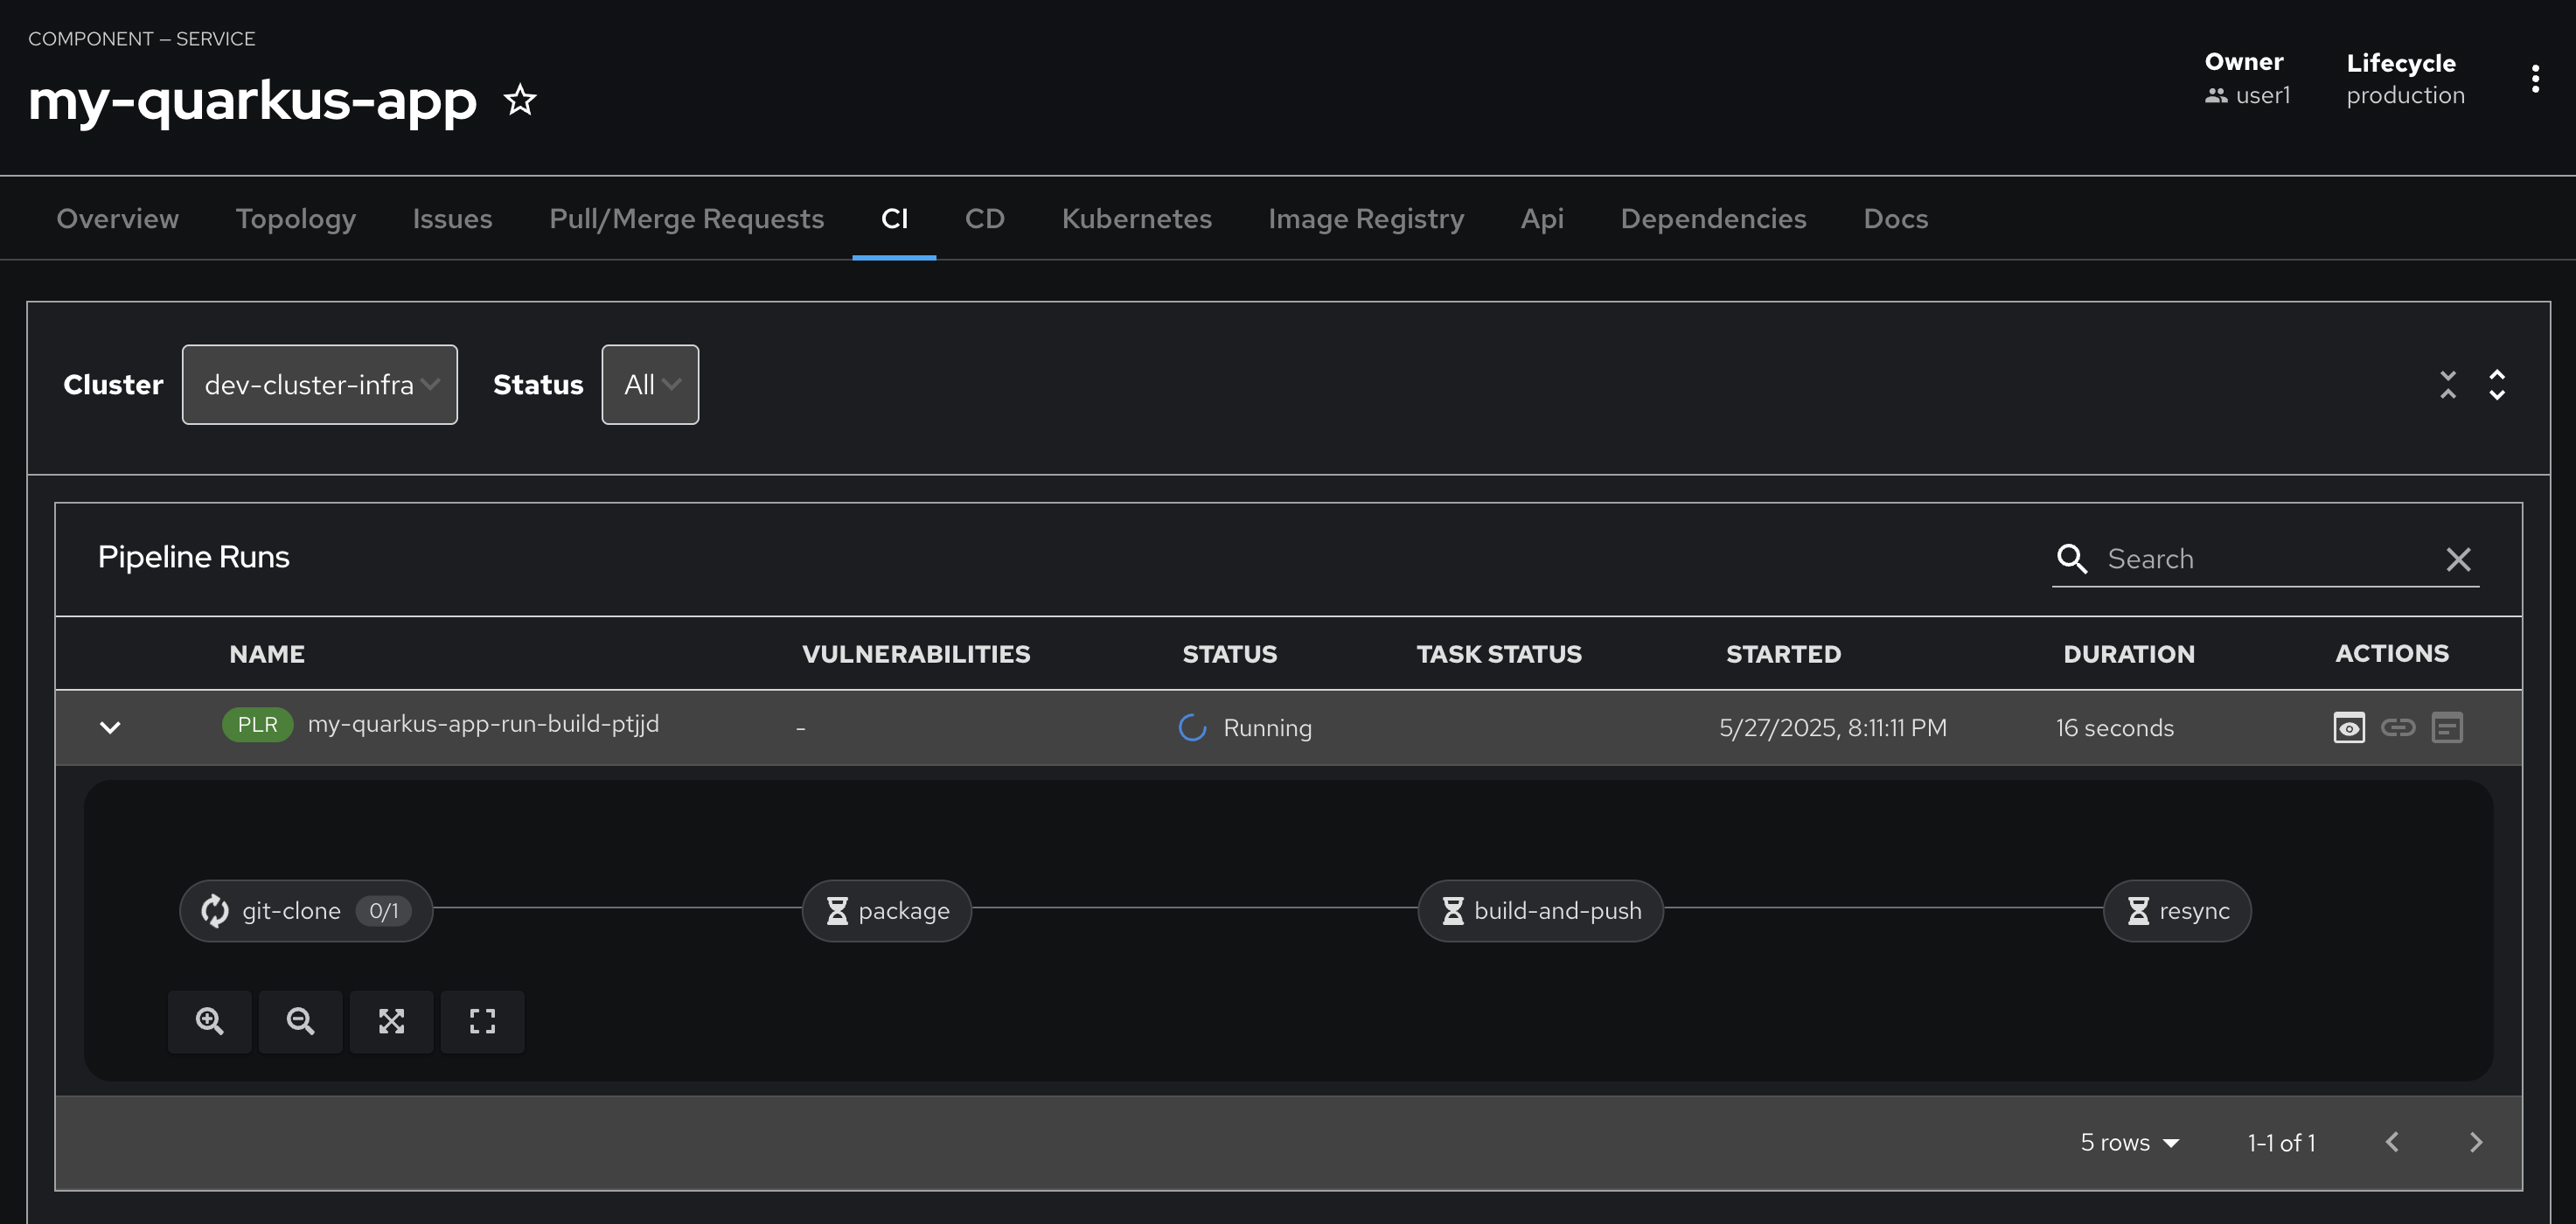Sort by VULNERABILITIES column header
The width and height of the screenshot is (2576, 1224).
tap(915, 654)
